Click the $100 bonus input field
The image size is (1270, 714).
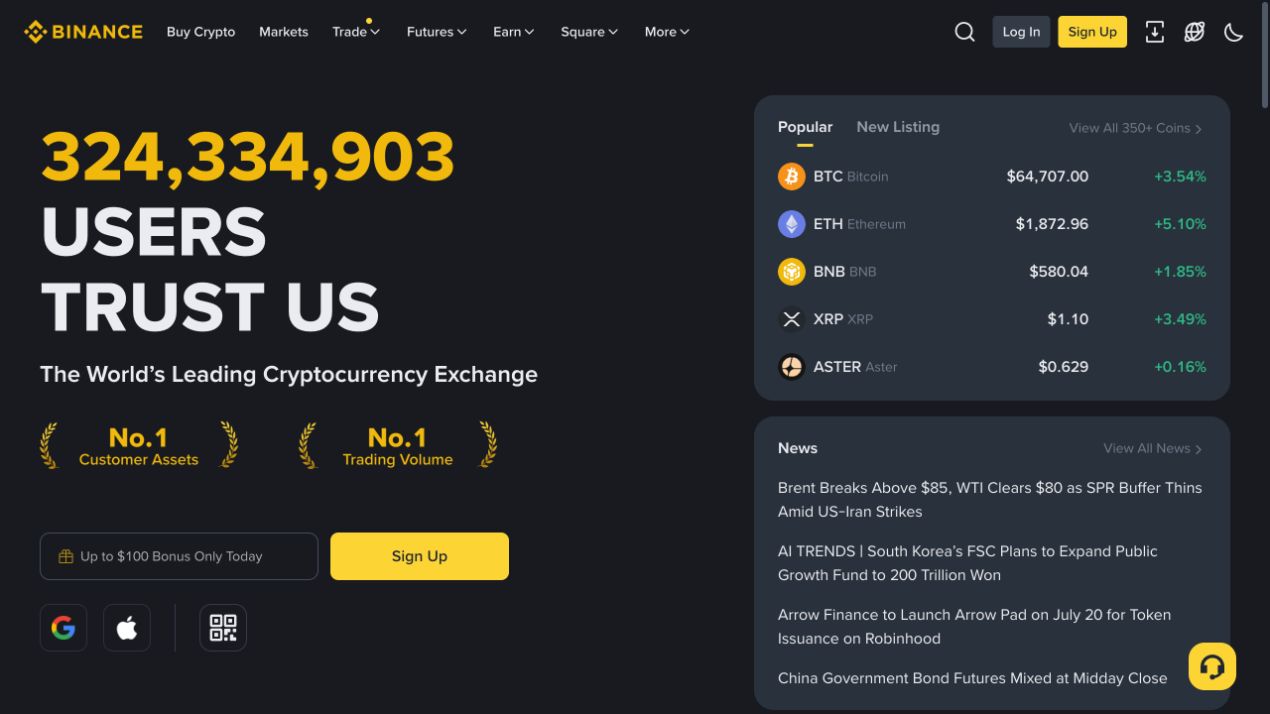179,556
